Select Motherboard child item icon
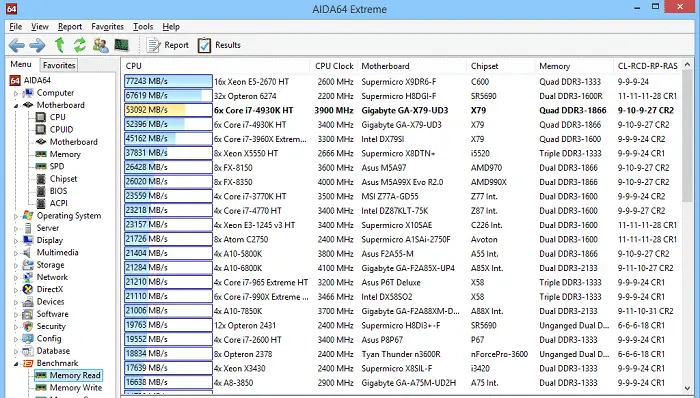Screen dimensions: 700x398 pos(41,142)
